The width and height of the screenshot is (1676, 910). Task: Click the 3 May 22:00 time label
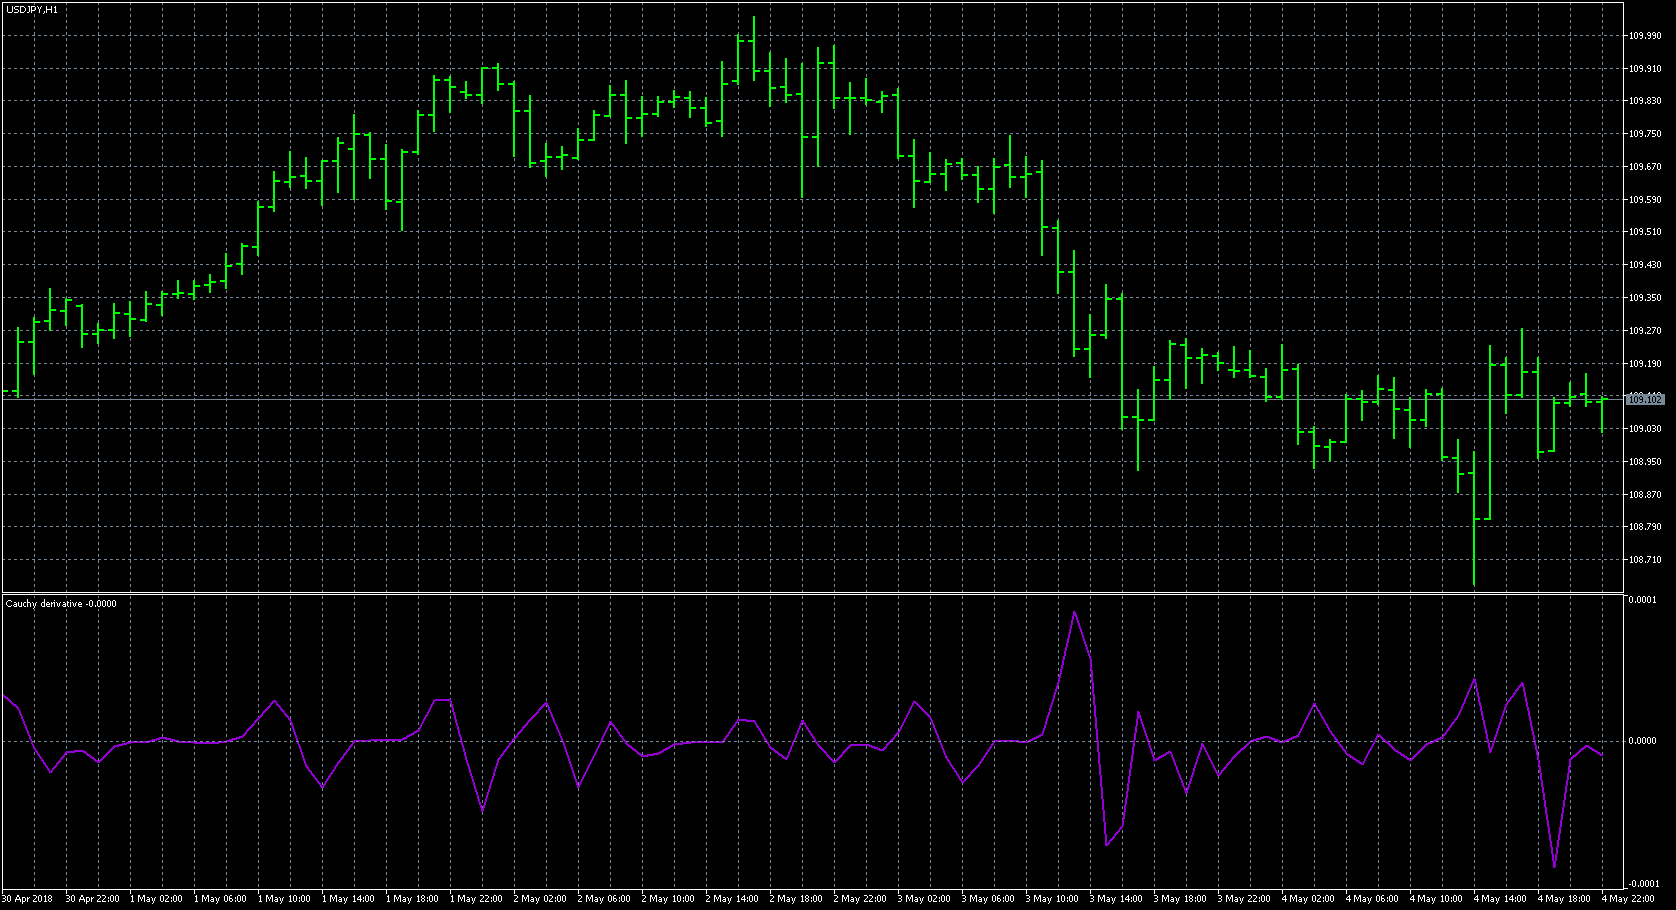pos(1244,899)
